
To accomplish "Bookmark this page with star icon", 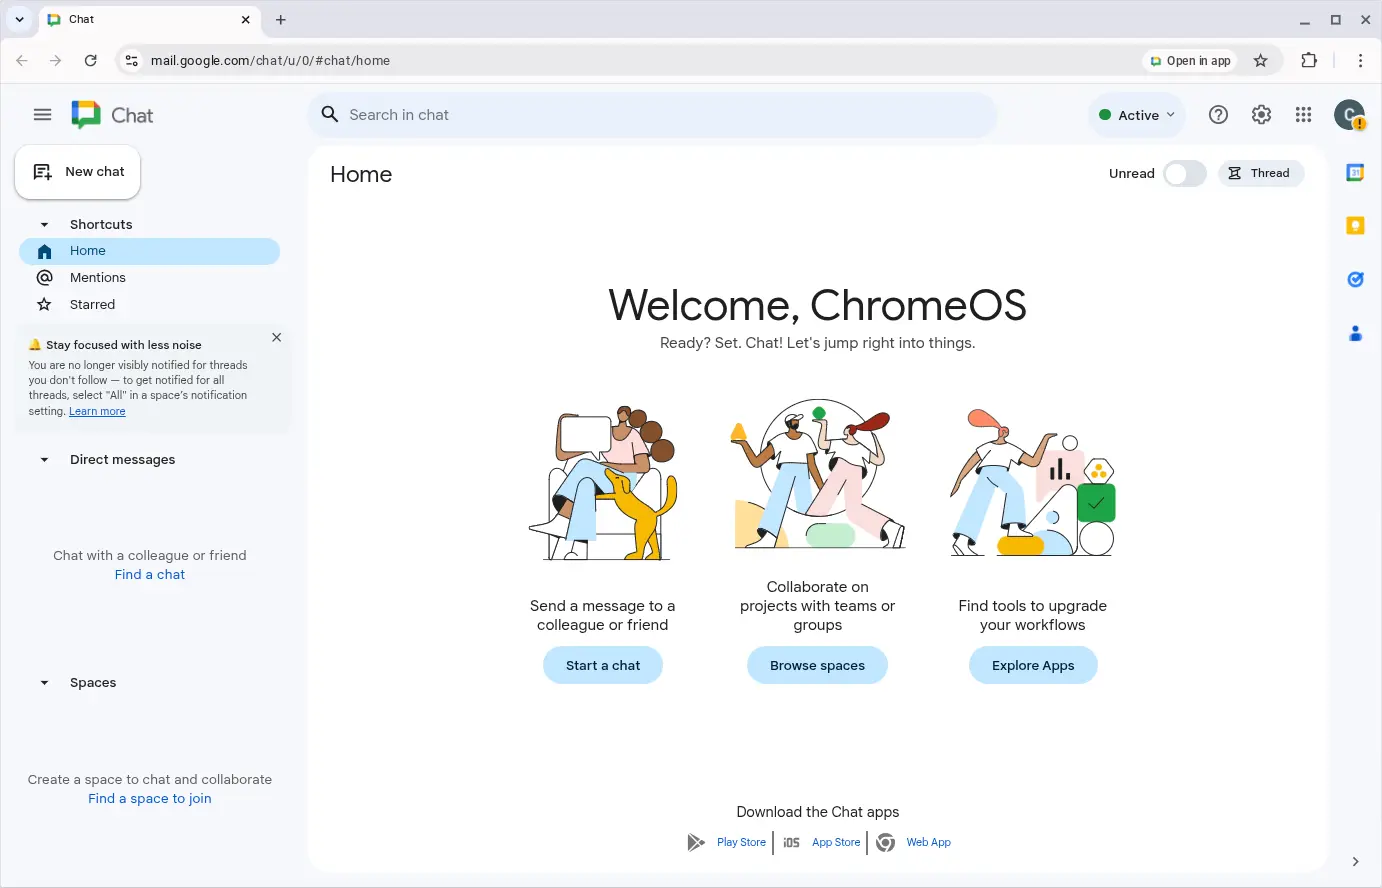I will pos(1260,61).
